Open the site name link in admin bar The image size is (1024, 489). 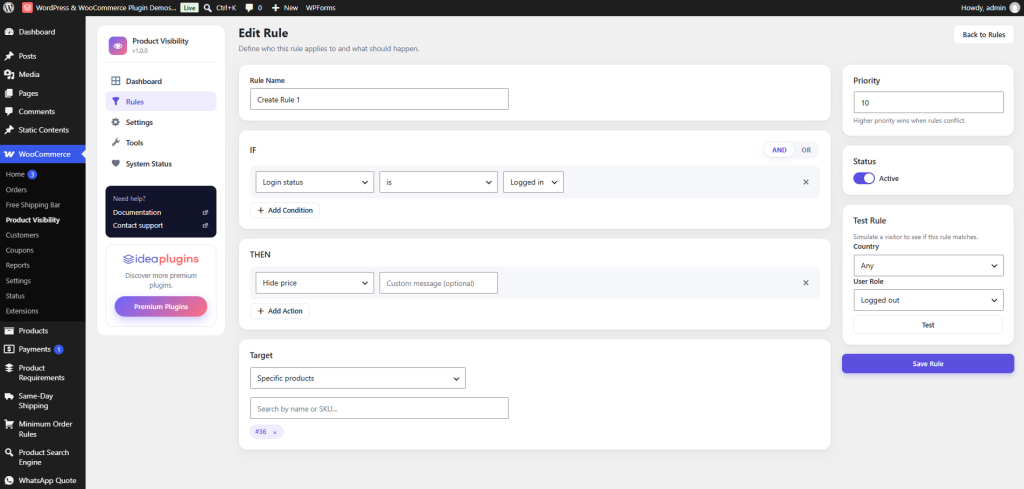coord(106,8)
